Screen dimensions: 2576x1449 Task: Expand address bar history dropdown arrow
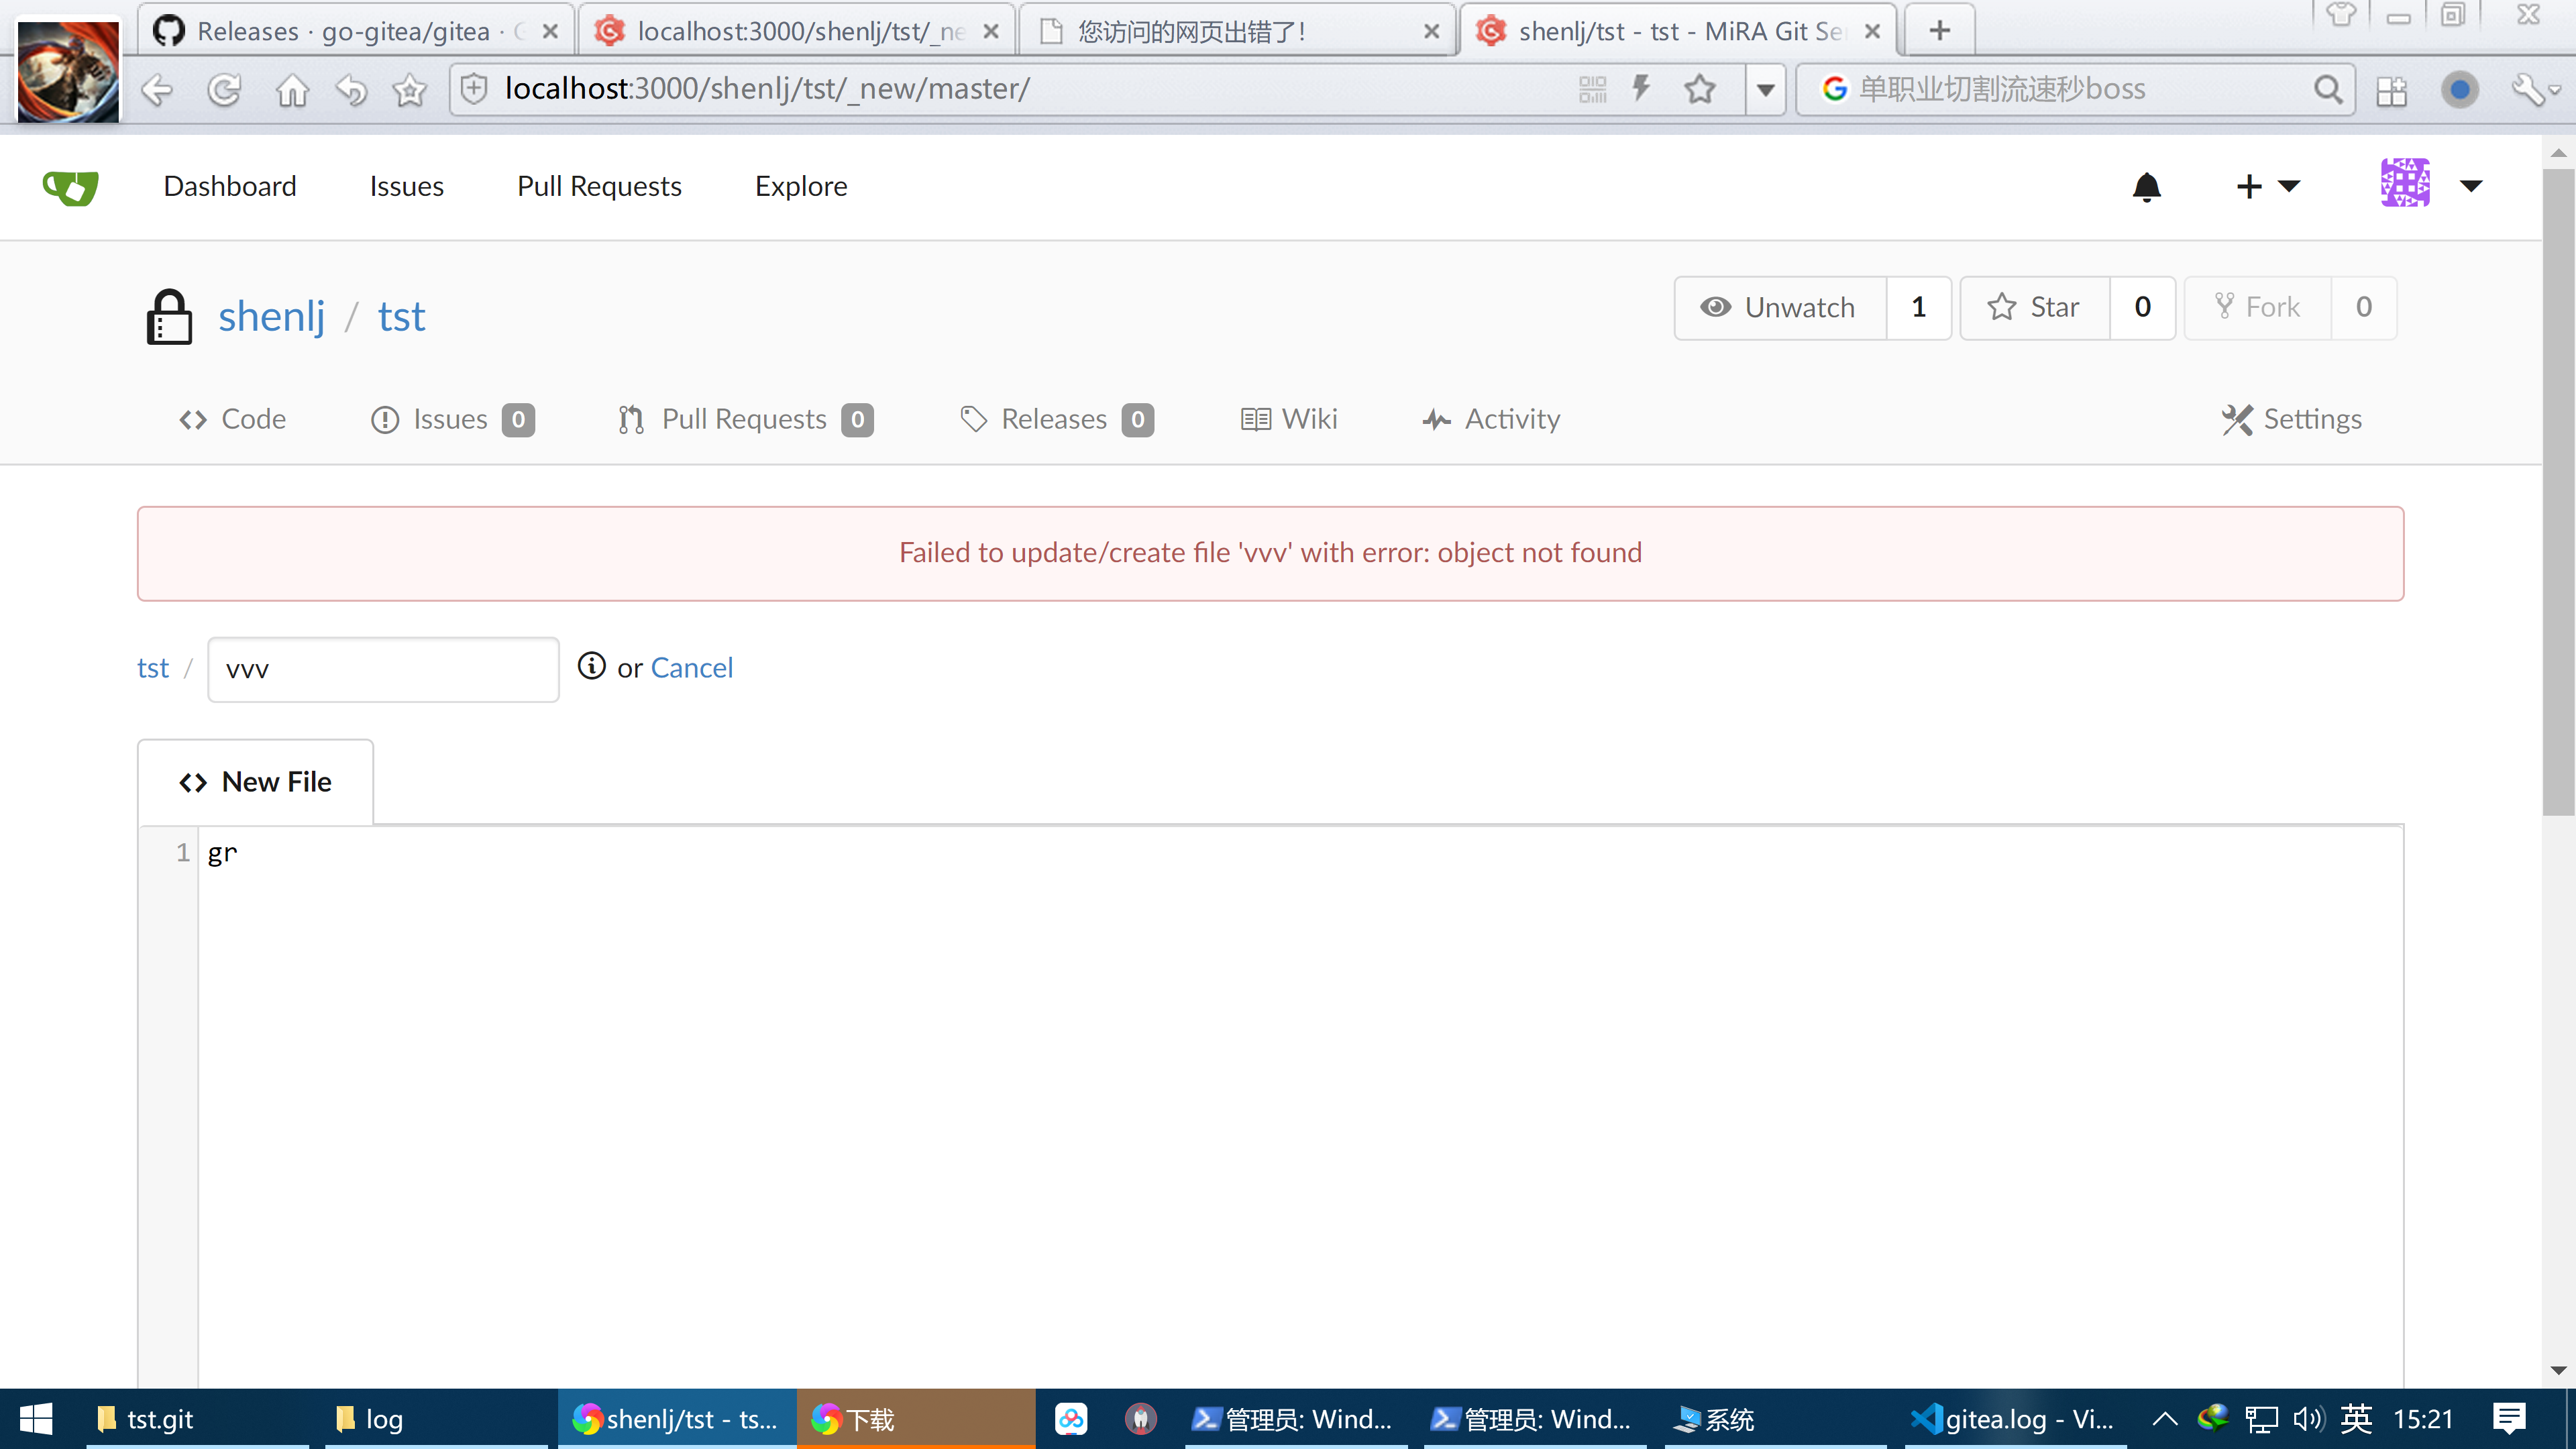point(1765,90)
